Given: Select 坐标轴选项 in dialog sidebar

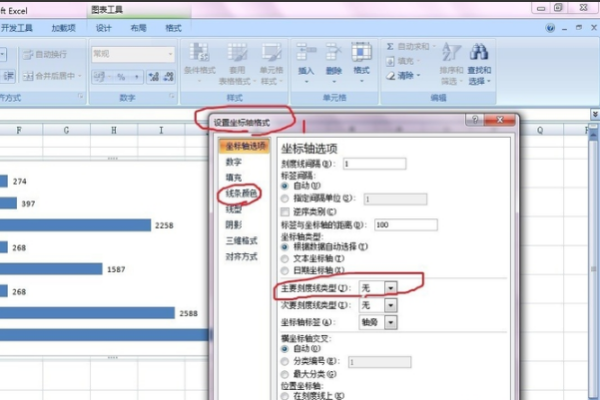Looking at the screenshot, I should (x=245, y=146).
